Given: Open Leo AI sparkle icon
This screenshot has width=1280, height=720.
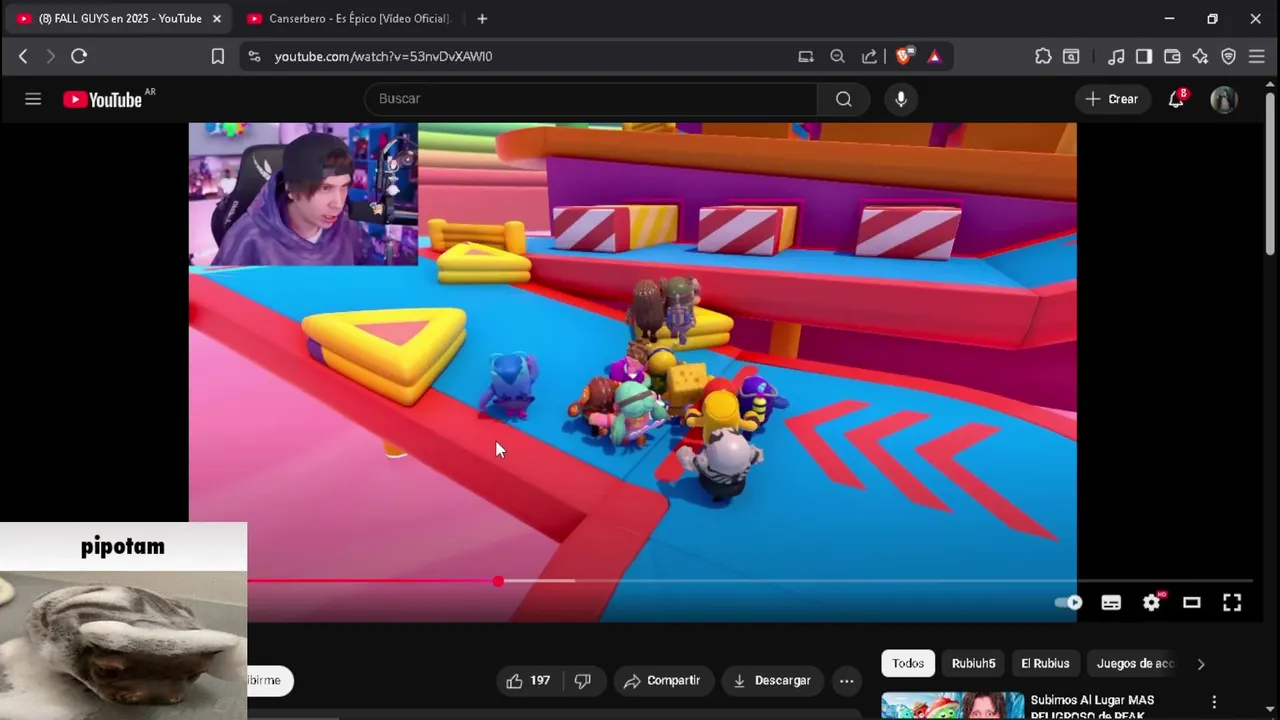Looking at the screenshot, I should tap(1200, 56).
